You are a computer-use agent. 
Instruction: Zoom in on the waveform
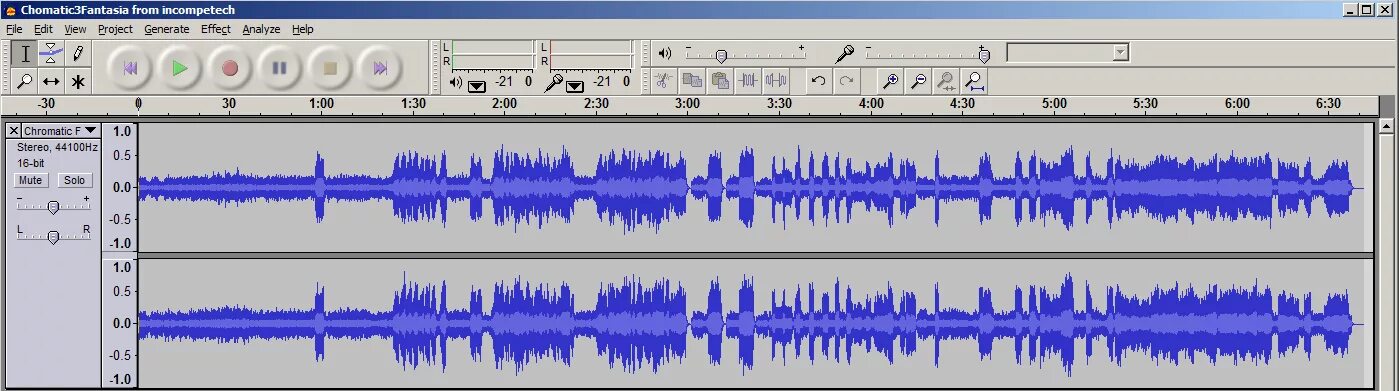[890, 81]
